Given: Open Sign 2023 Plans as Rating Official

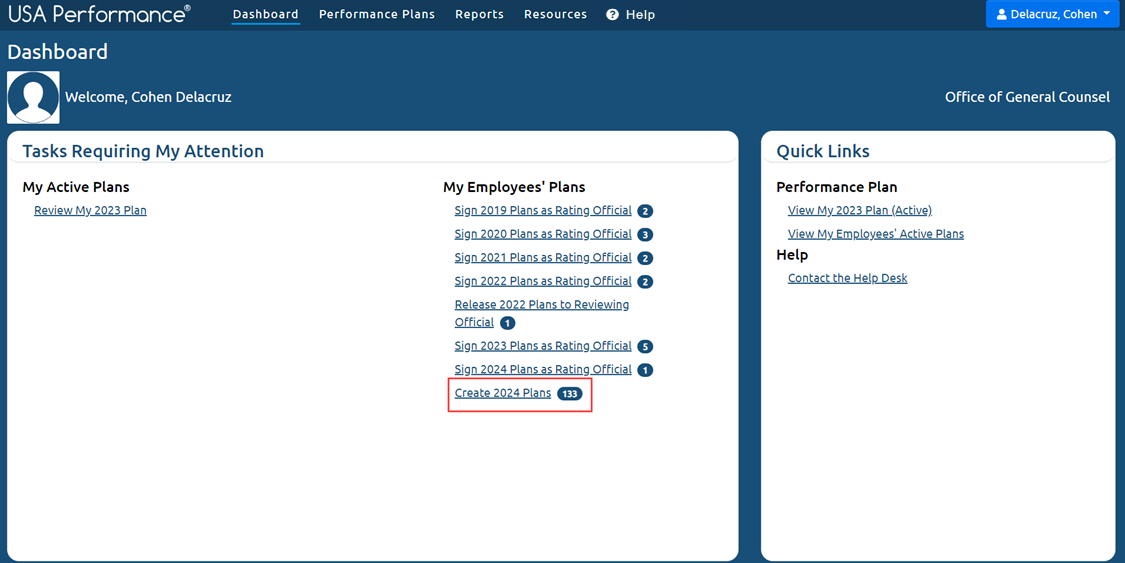Looking at the screenshot, I should [x=543, y=346].
